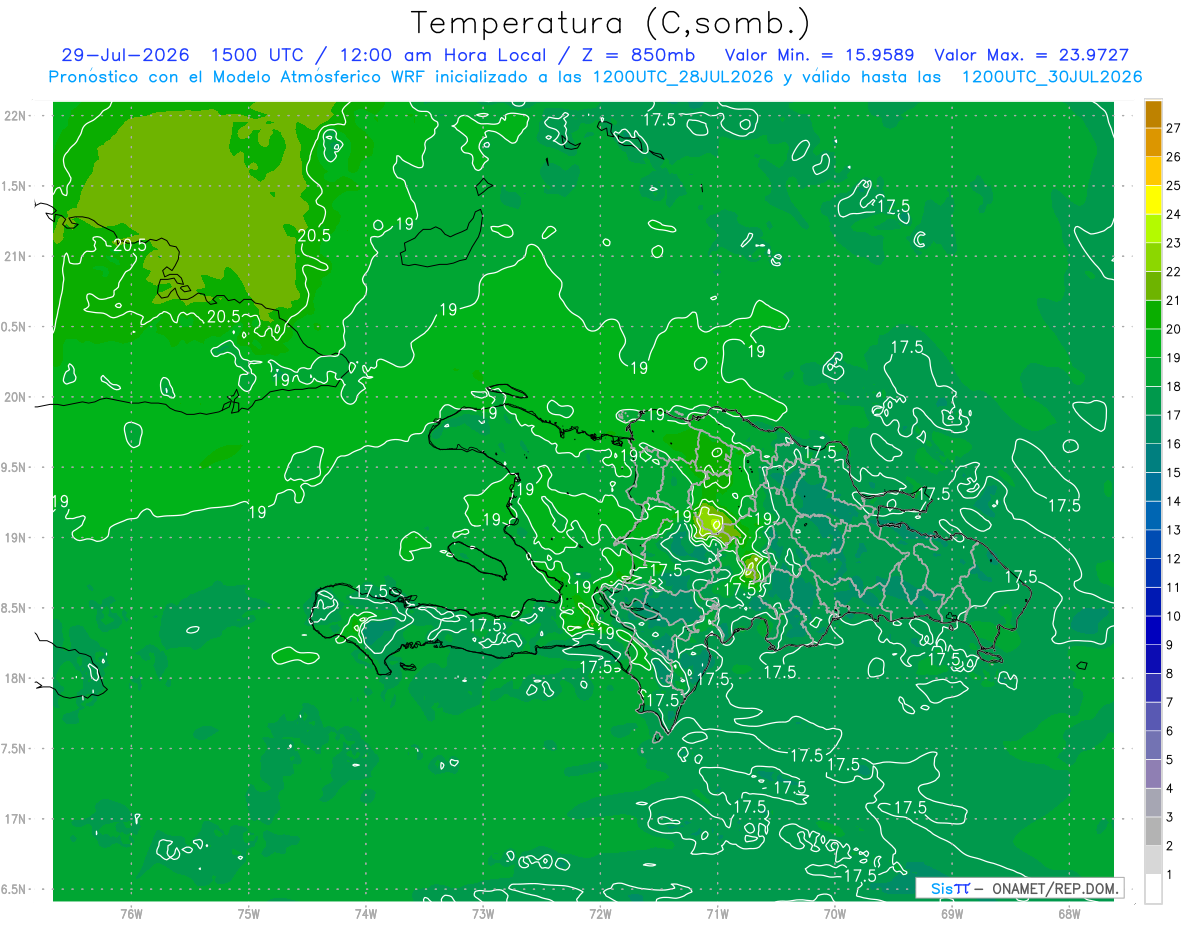Click legend scale value 22
This screenshot has height=927, width=1200.
coord(1173,271)
